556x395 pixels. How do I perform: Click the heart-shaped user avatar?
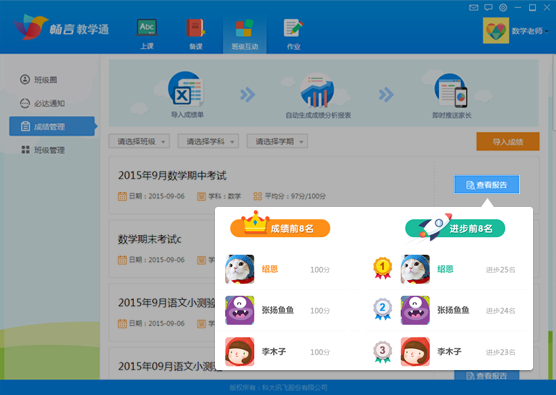(496, 30)
